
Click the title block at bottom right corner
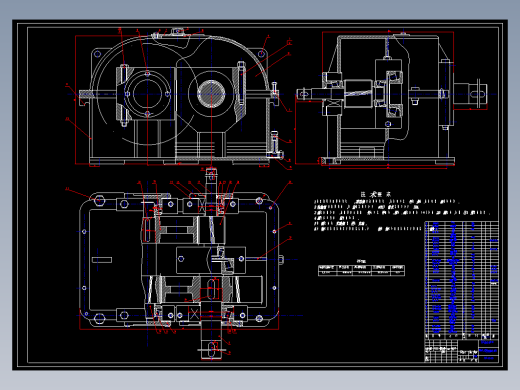tap(462, 350)
